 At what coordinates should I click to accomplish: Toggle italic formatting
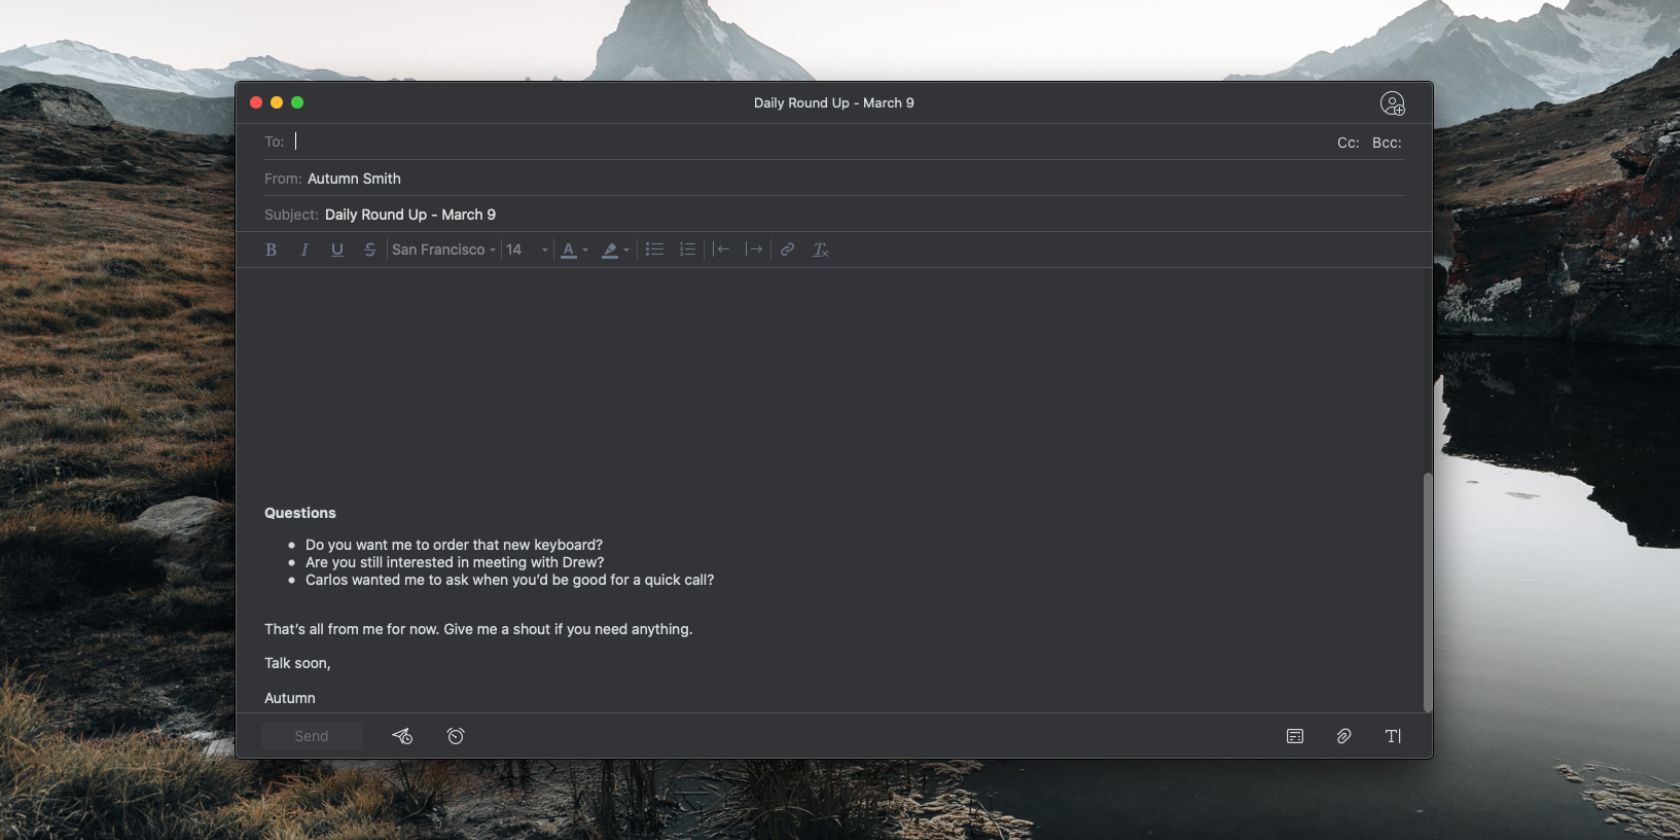[x=304, y=250]
